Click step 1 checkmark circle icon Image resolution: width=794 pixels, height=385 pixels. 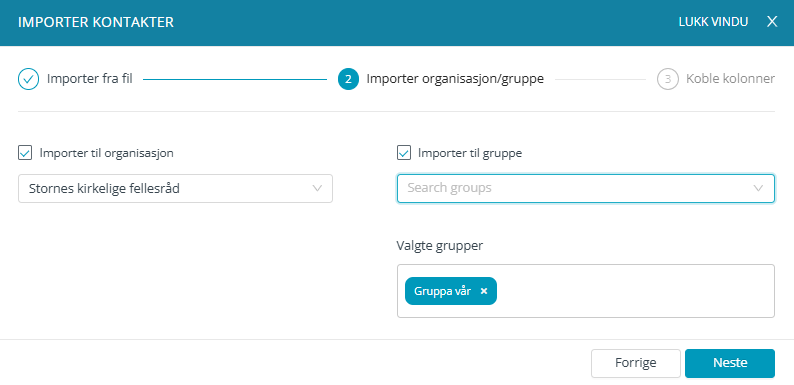coord(28,80)
